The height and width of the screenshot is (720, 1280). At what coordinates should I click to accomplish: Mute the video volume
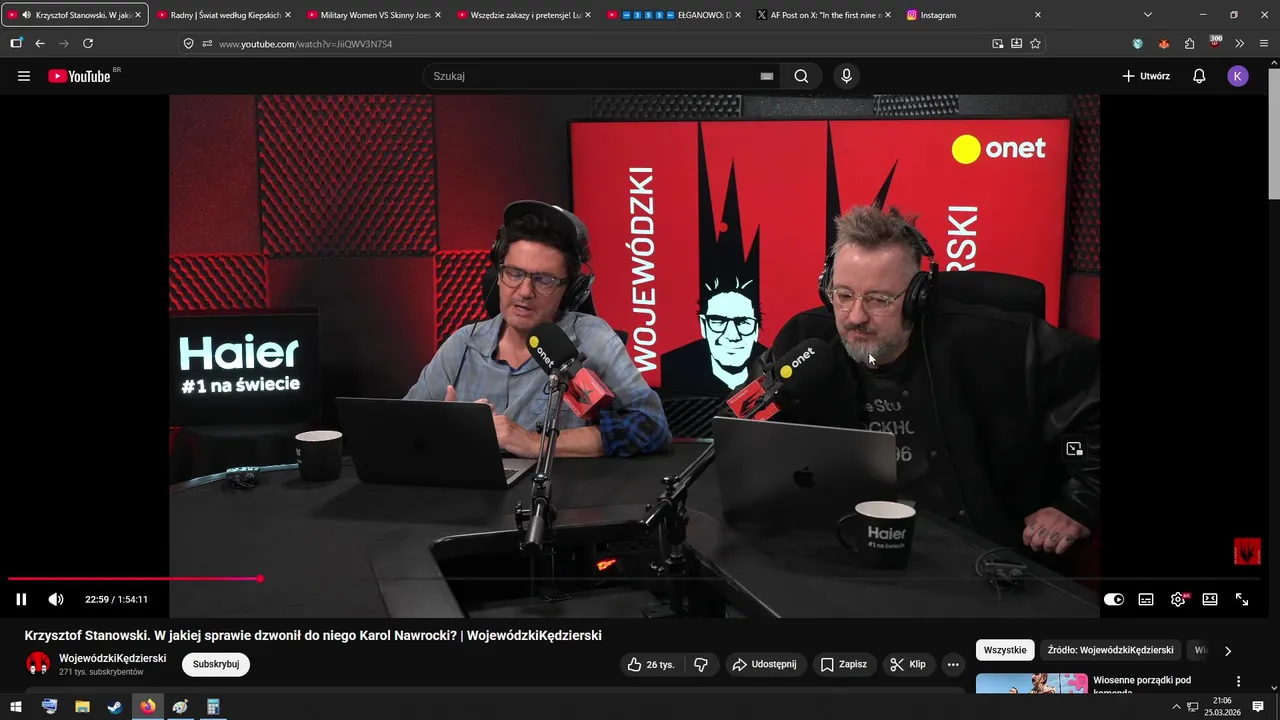pos(56,599)
